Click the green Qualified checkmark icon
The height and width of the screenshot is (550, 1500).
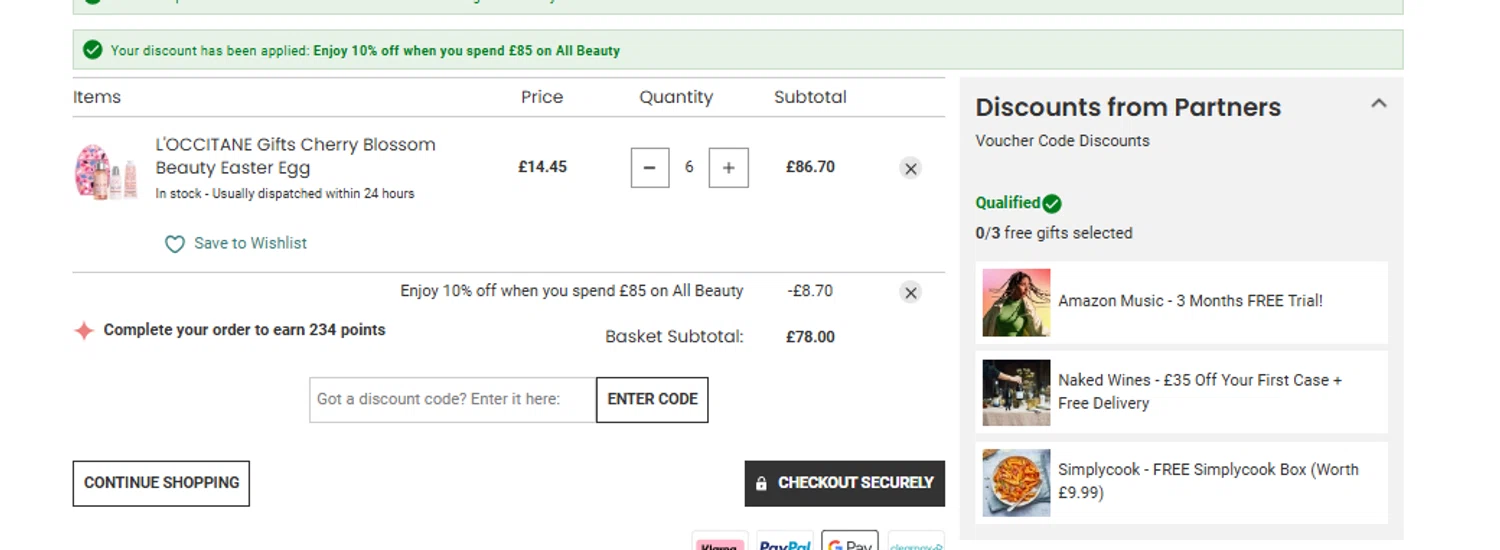point(1052,204)
